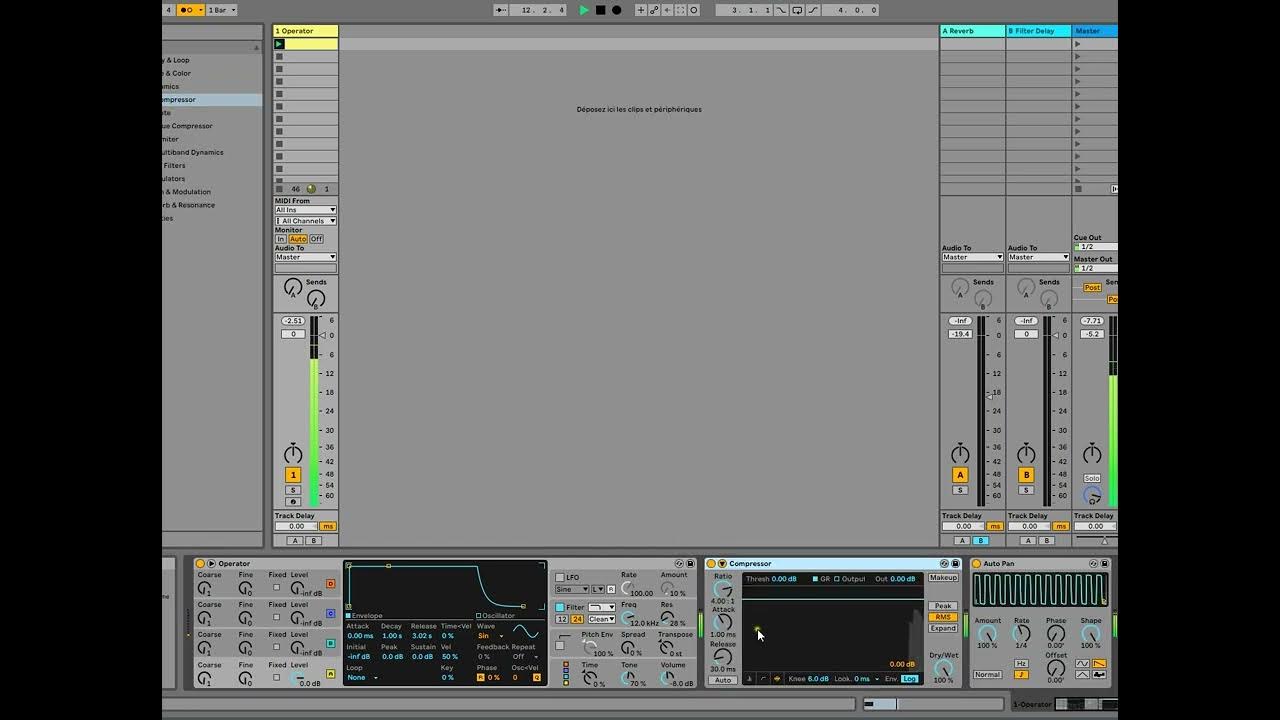Select Operator oscillator B button
The width and height of the screenshot is (1280, 720).
click(x=331, y=644)
